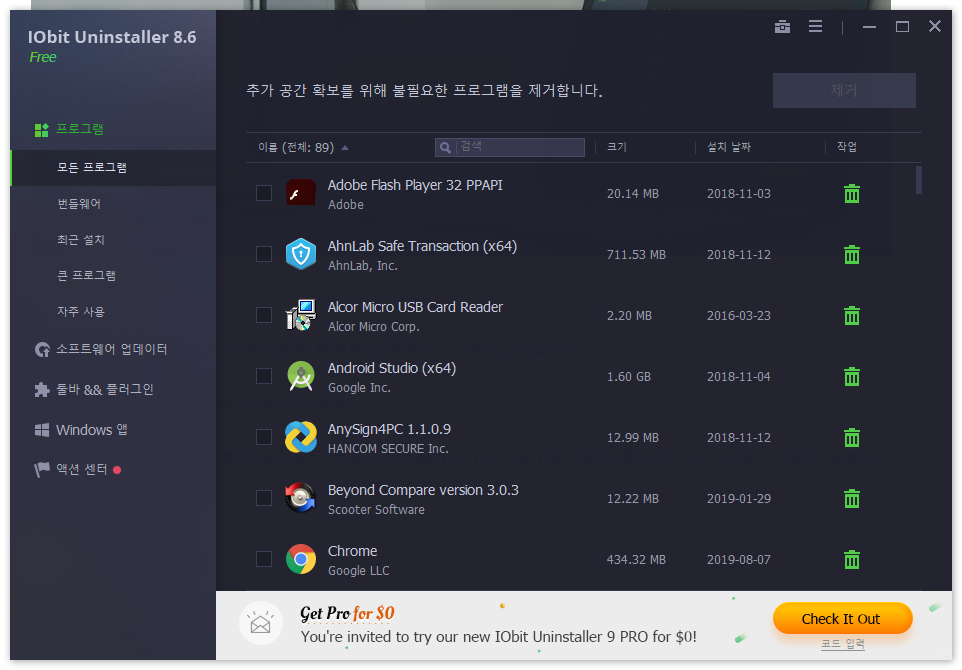Screen dimensions: 962x670
Task: Click the AnySign4PC app icon
Action: coord(301,437)
